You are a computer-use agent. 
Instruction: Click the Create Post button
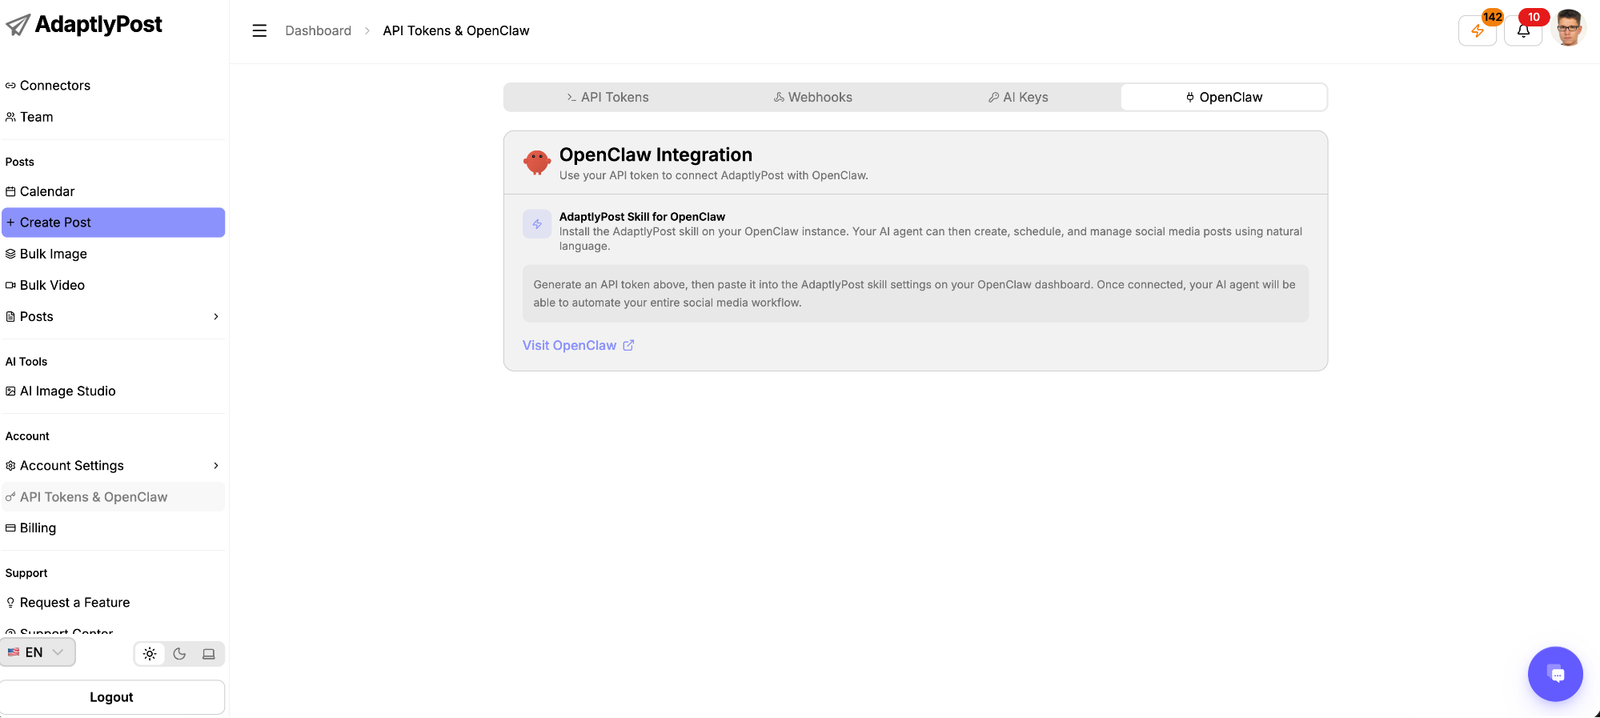[x=113, y=223]
